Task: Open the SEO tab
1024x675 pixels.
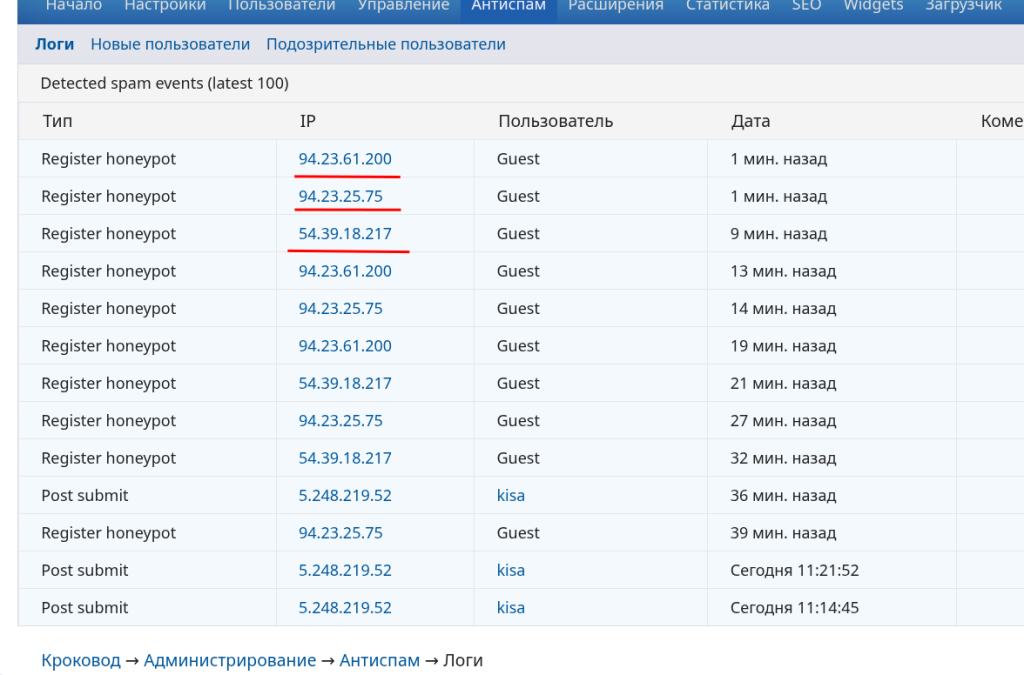Action: tap(806, 6)
